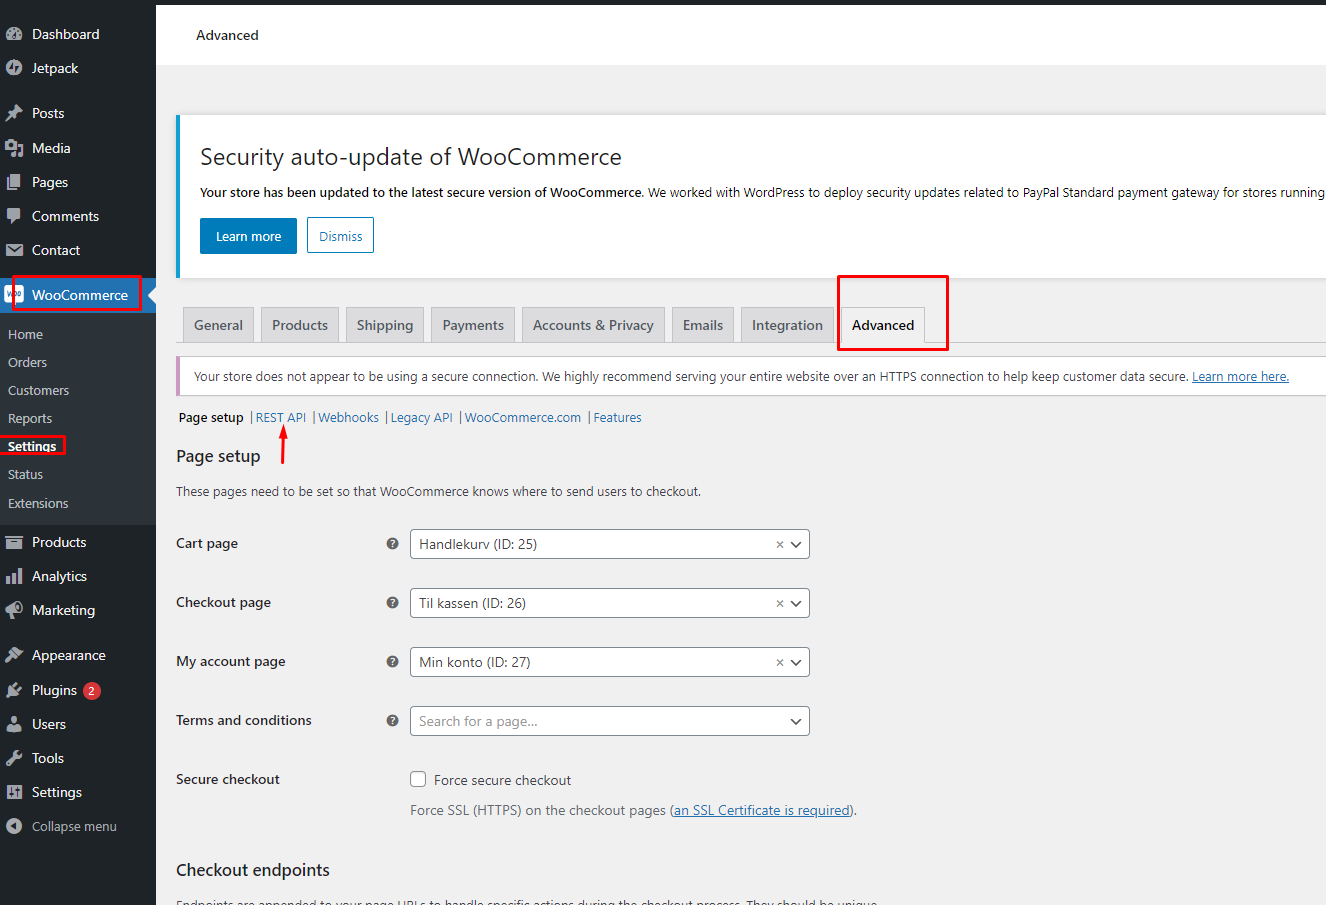
Task: Click the Collapse menu arrow icon
Action: [14, 826]
